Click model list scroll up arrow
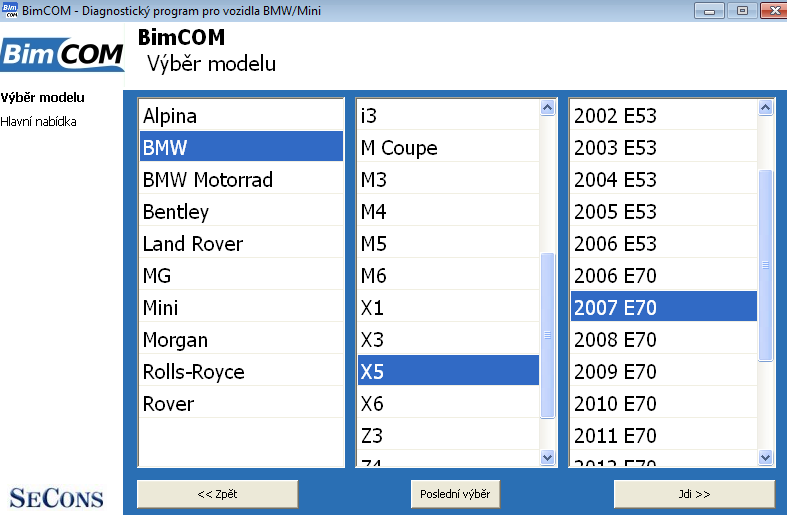 point(548,107)
